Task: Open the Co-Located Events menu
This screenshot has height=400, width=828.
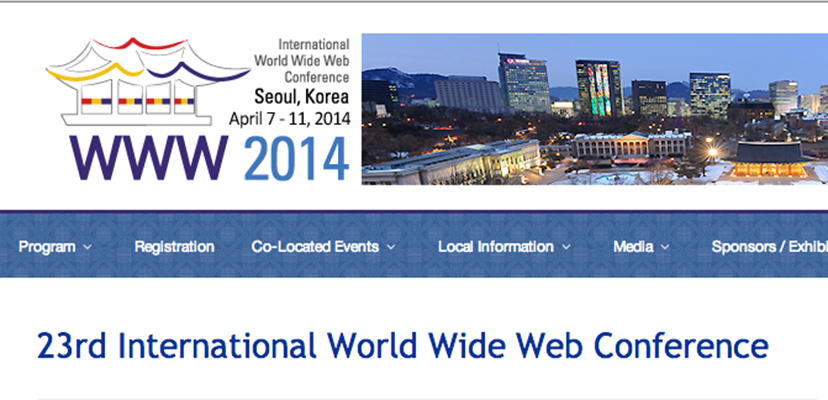Action: coord(315,247)
